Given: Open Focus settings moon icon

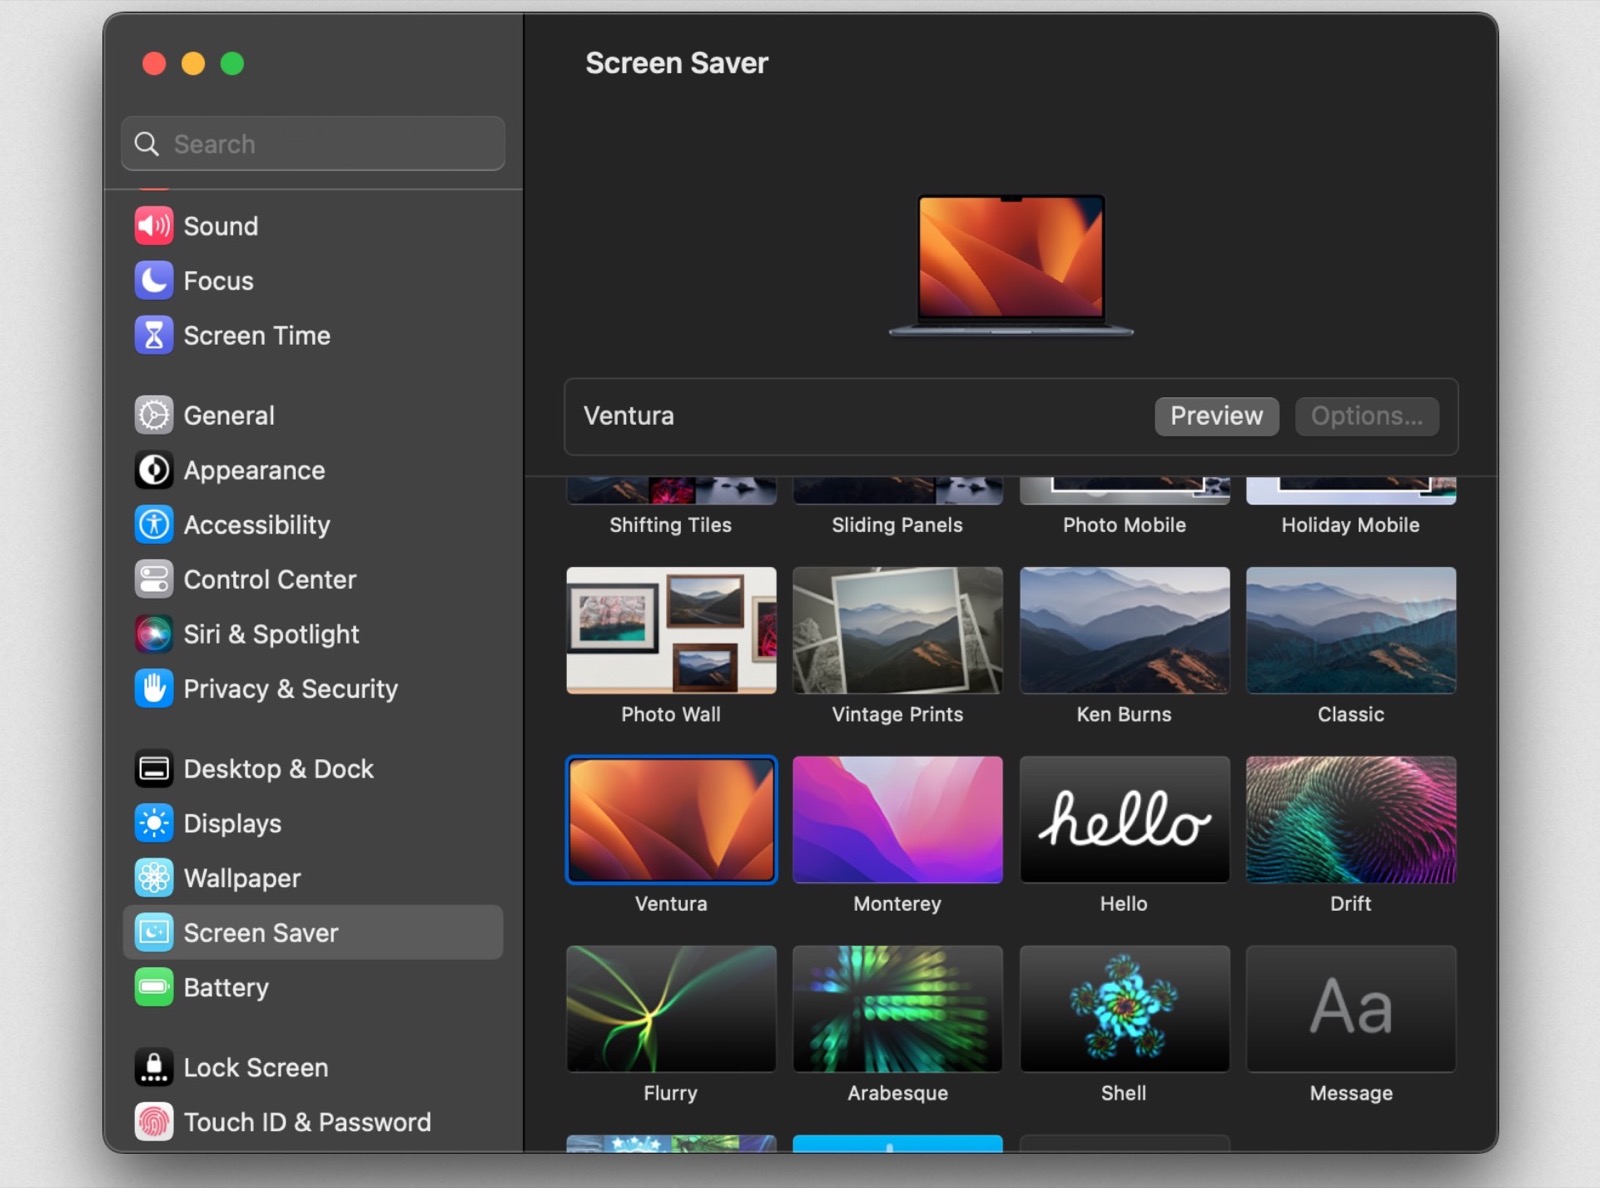Looking at the screenshot, I should pos(154,281).
